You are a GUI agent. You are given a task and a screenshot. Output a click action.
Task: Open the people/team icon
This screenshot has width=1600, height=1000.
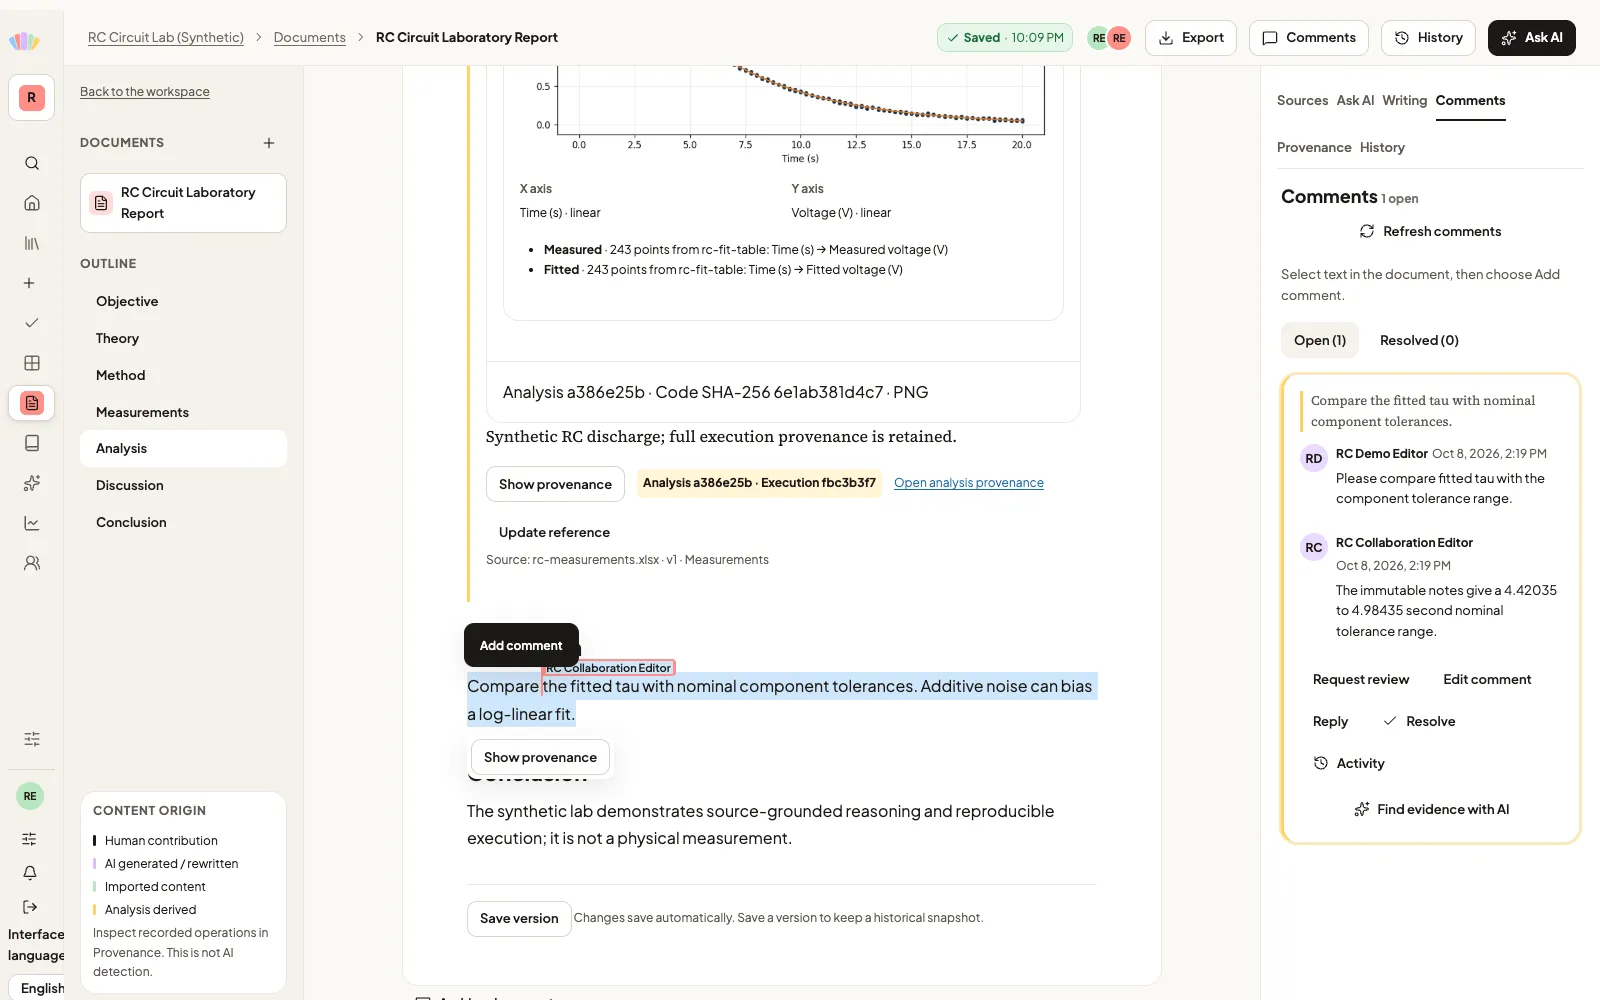pos(32,563)
